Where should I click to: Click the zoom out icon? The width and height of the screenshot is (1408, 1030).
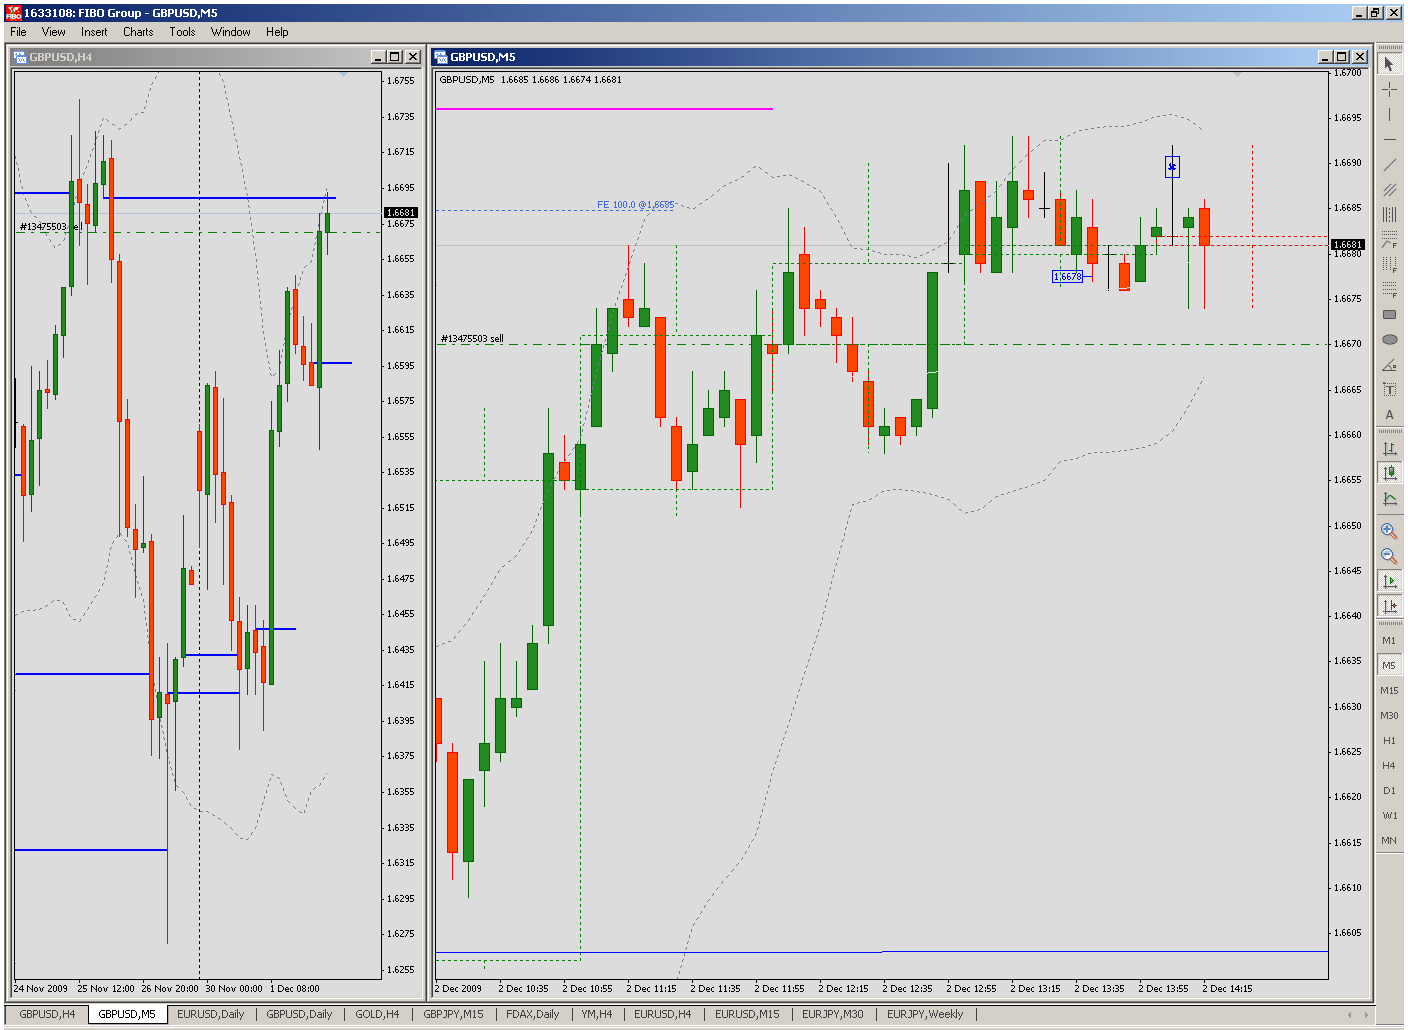click(x=1390, y=556)
